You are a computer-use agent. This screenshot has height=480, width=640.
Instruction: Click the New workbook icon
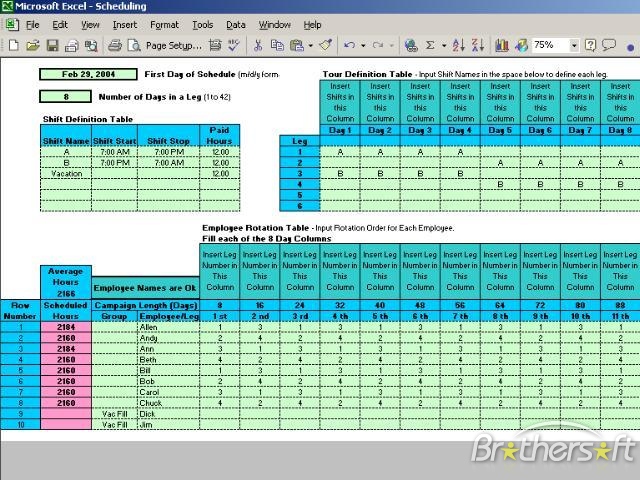click(15, 45)
